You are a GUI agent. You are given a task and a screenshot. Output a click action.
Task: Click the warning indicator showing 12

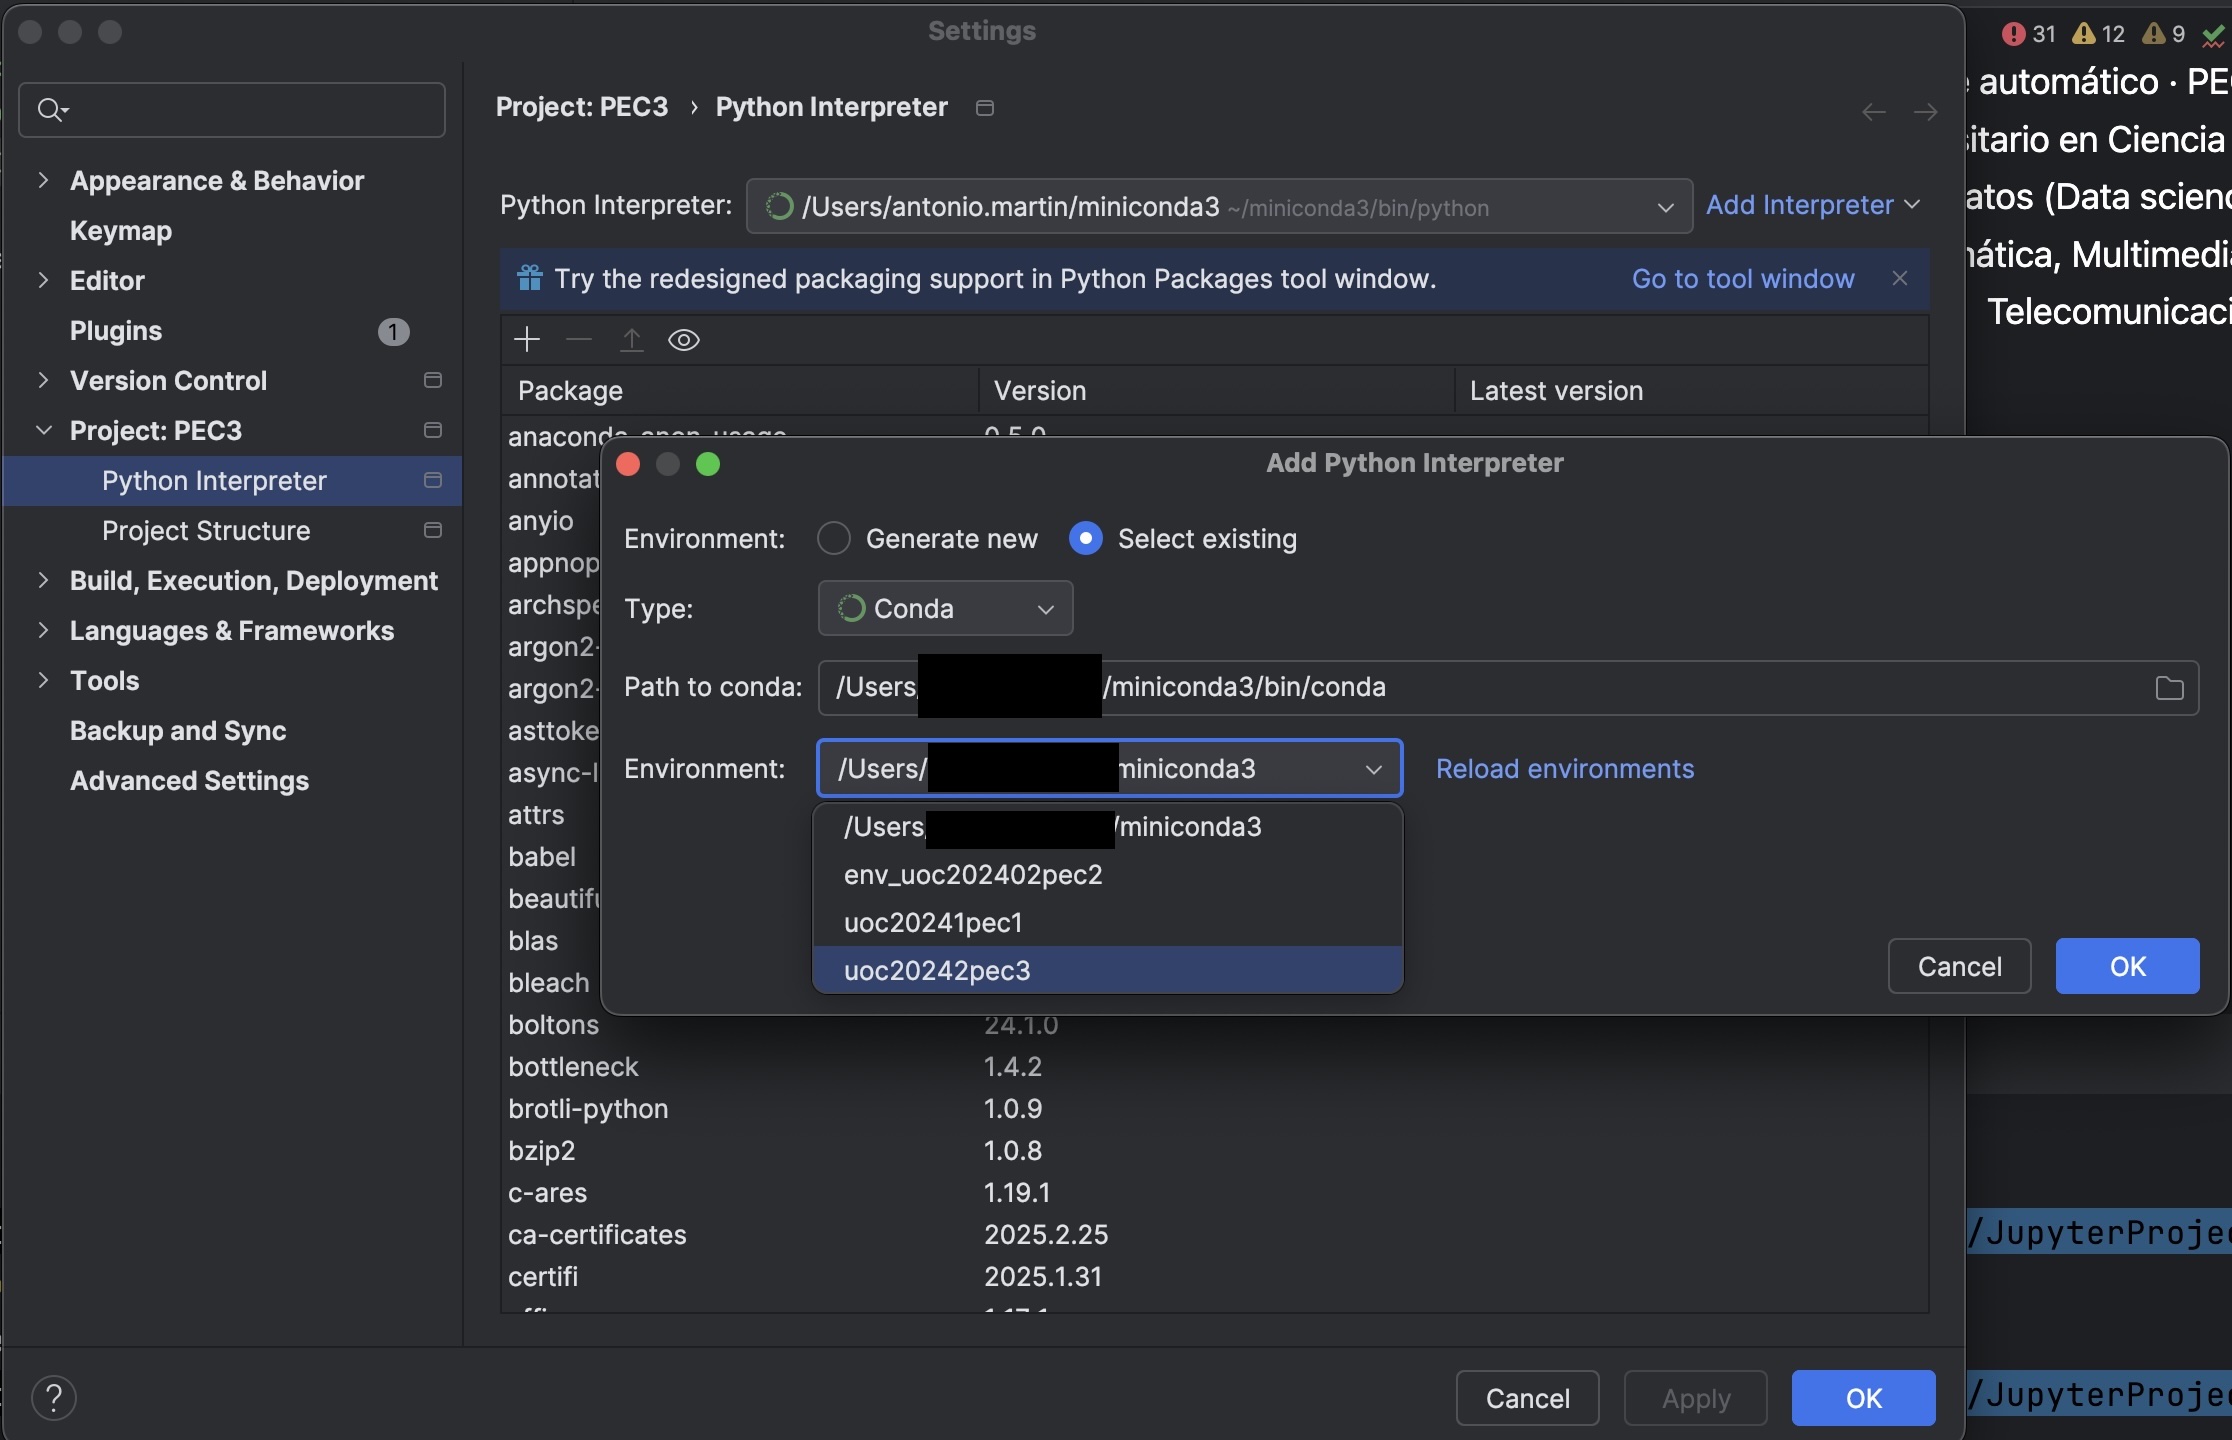coord(2098,34)
